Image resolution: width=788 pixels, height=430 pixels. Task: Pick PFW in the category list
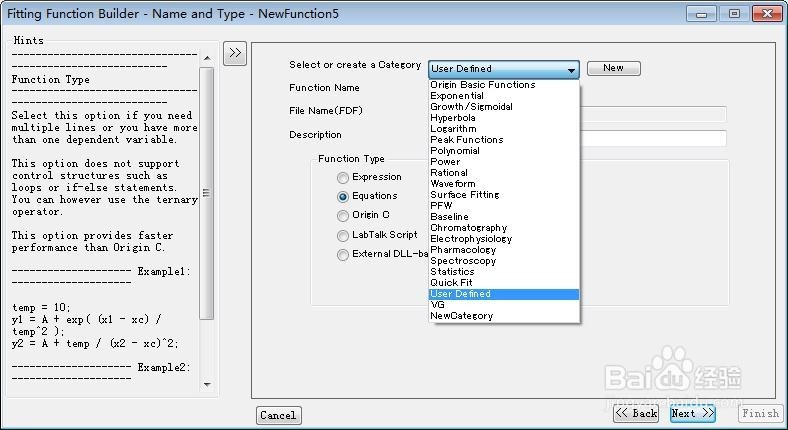coord(504,206)
